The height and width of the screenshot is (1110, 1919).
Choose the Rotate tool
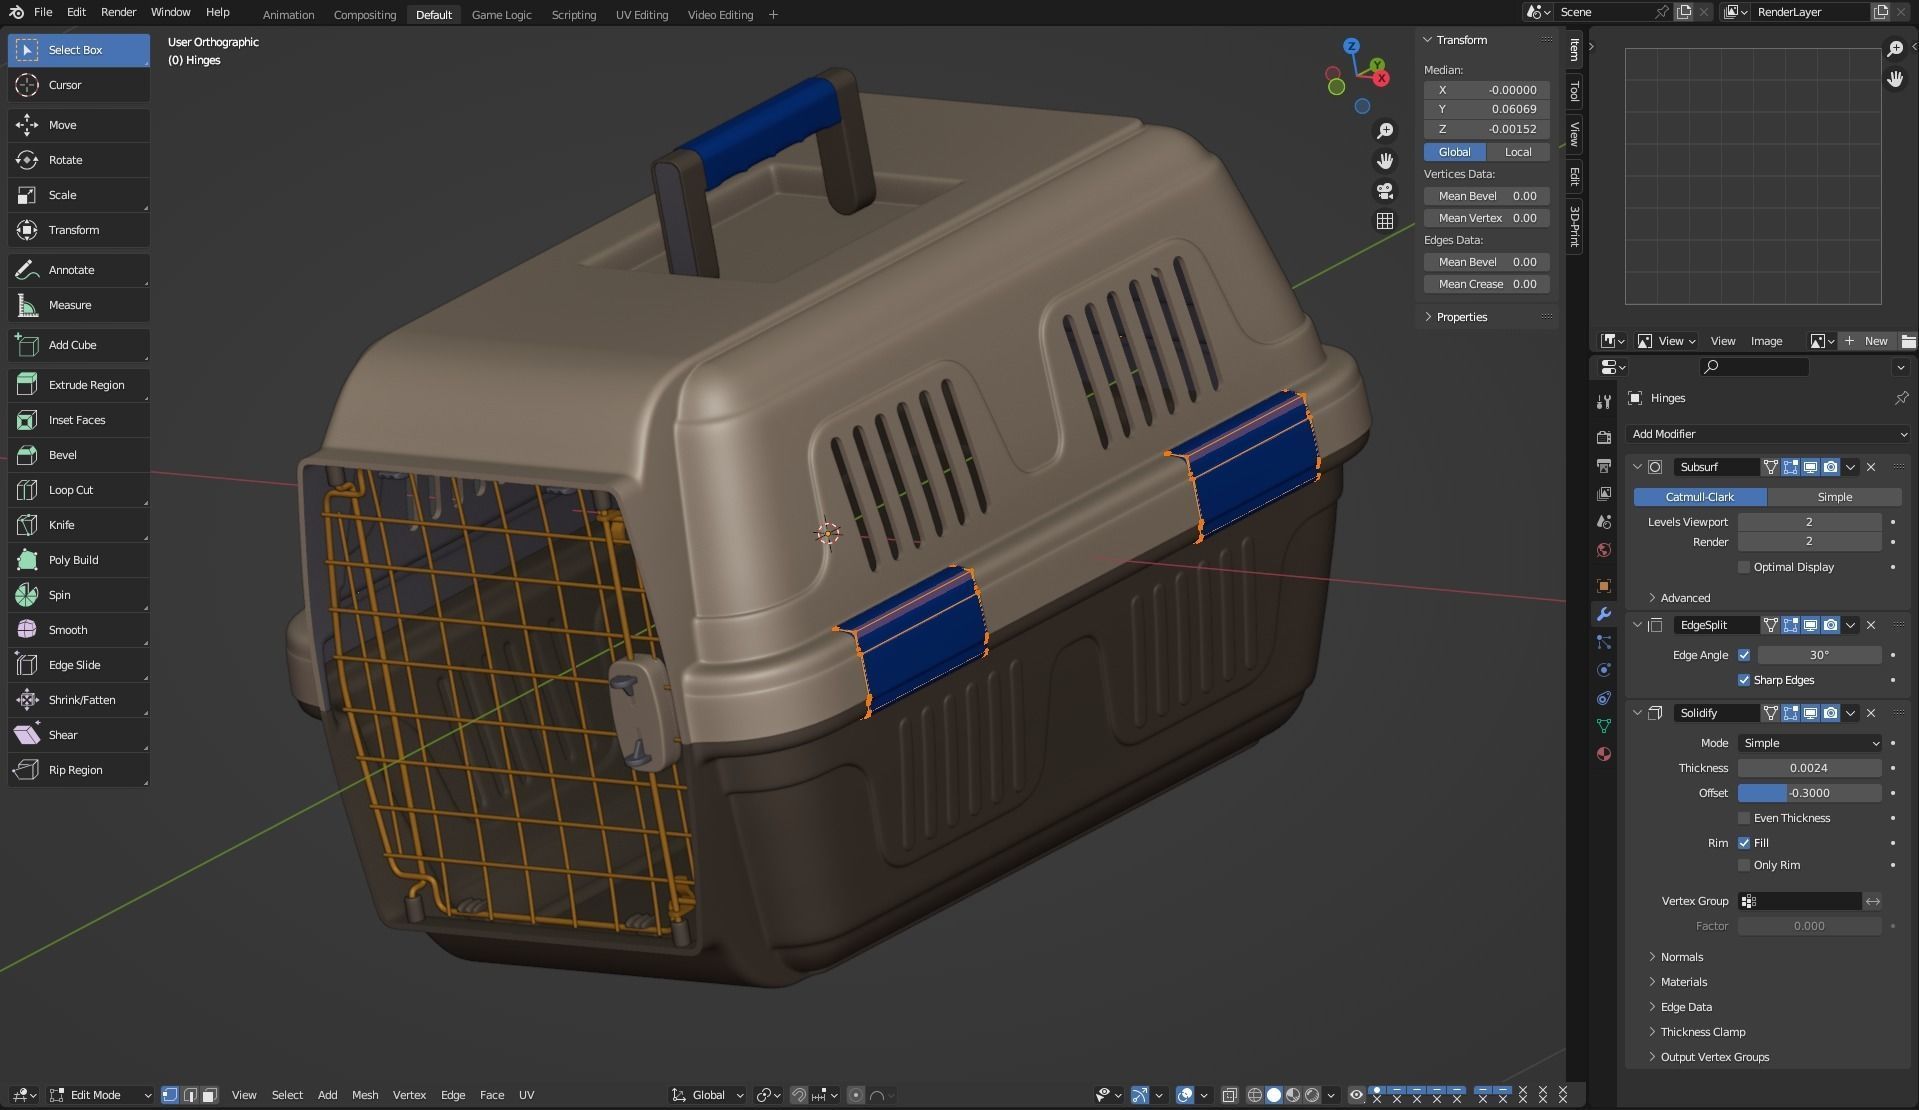(x=79, y=160)
